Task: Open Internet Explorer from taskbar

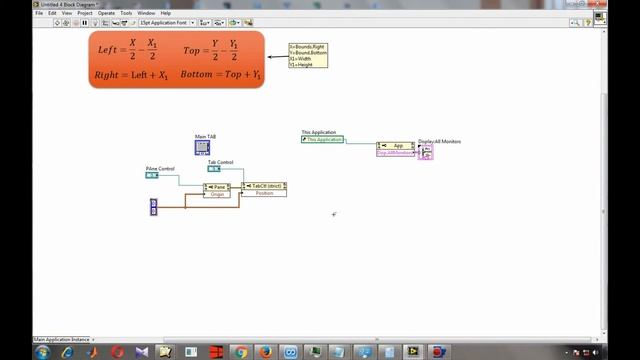Action: (x=67, y=352)
